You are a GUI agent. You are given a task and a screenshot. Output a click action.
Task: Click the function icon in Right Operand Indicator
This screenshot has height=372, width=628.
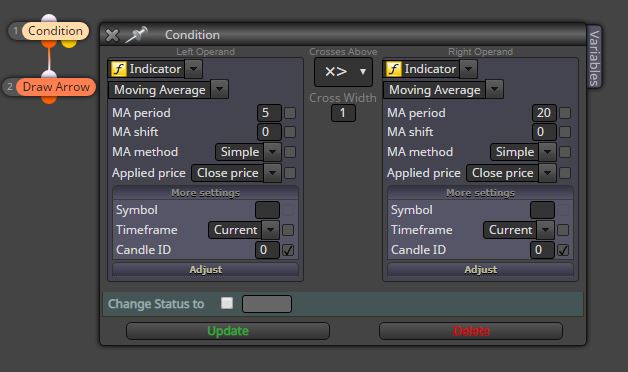coord(393,69)
